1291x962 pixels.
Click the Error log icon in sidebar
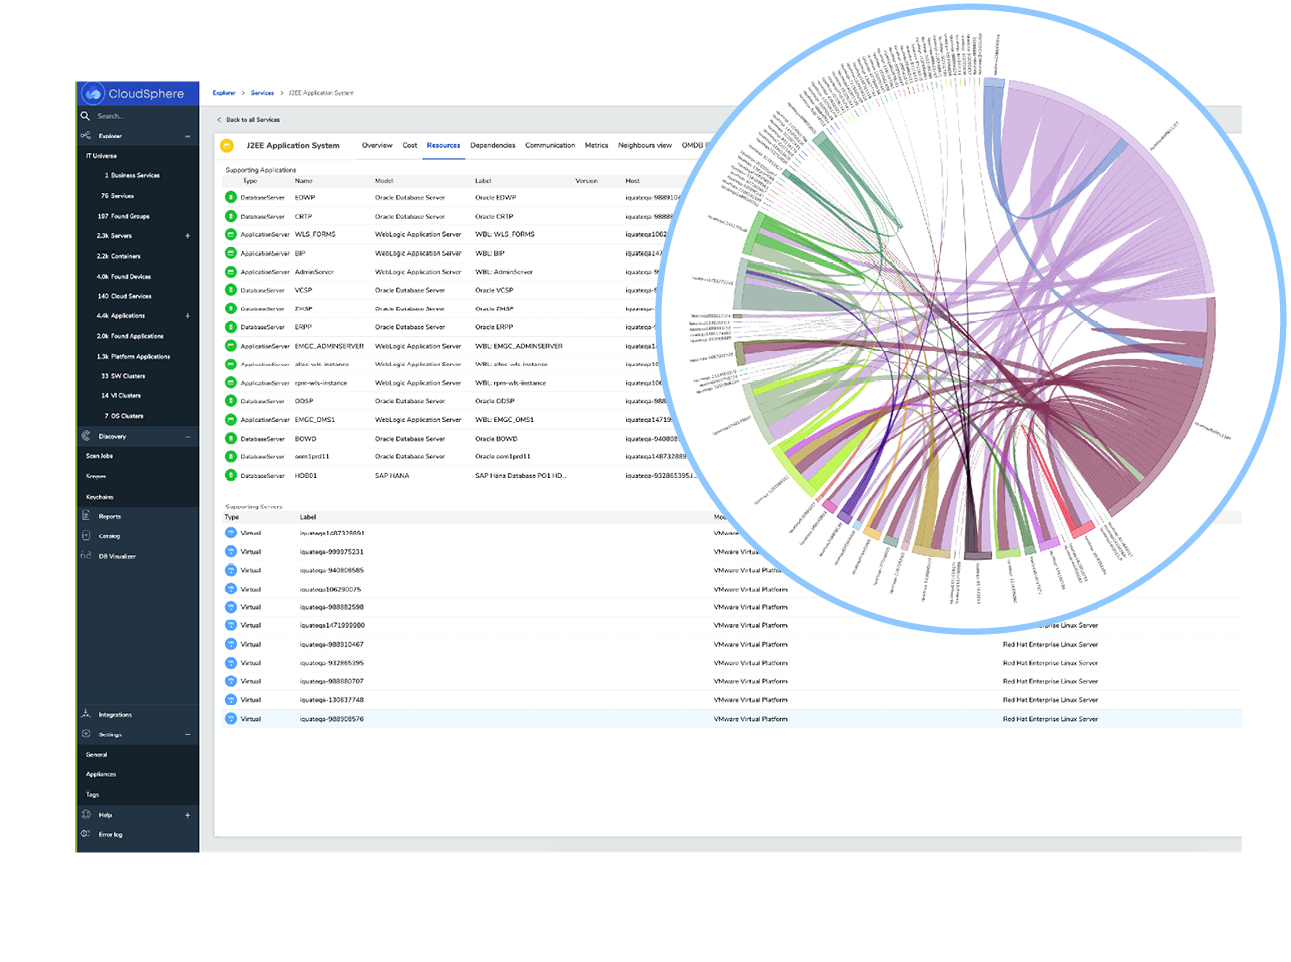pyautogui.click(x=86, y=834)
